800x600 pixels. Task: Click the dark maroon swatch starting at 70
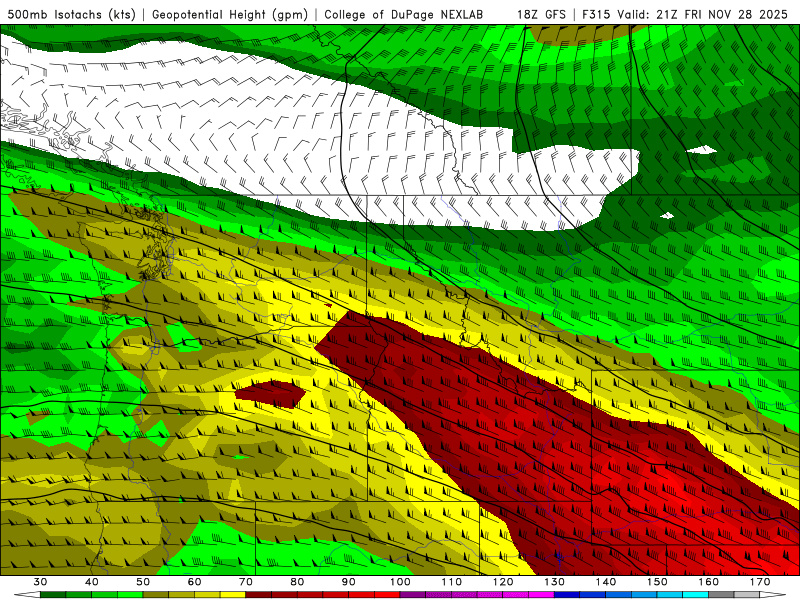(259, 594)
